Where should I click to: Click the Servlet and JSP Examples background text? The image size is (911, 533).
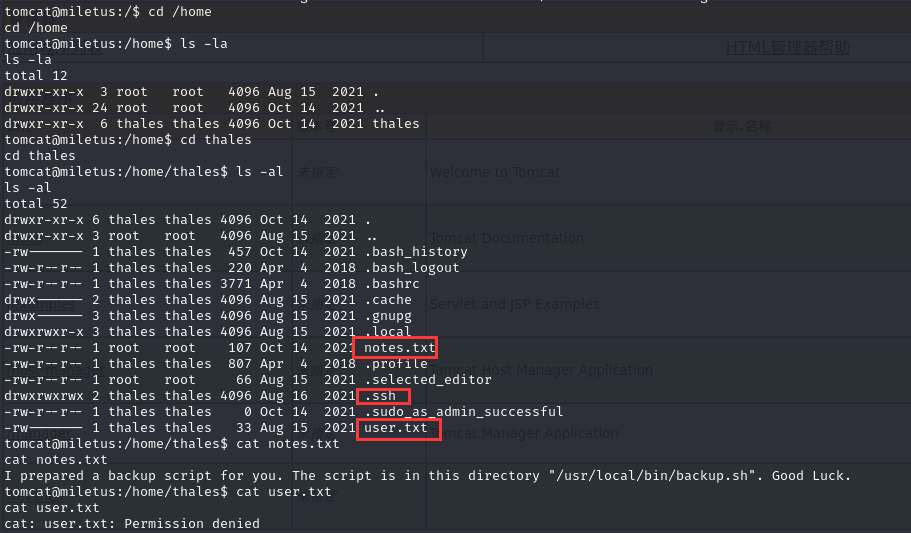click(514, 304)
